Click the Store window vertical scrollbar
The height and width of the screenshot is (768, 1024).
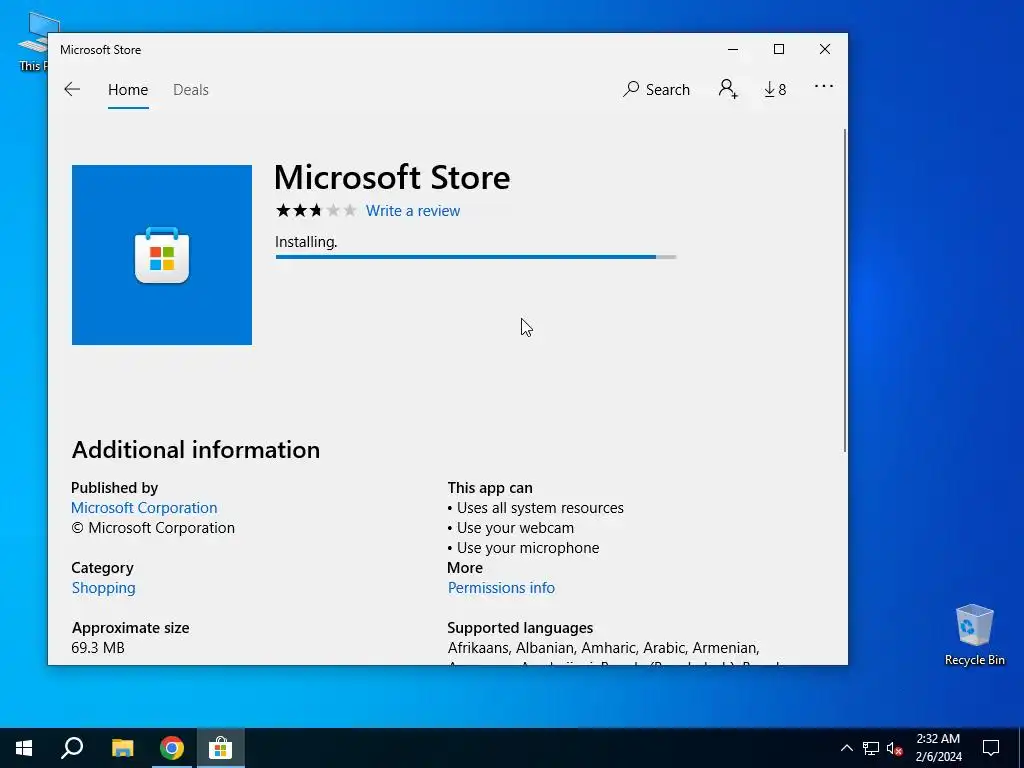pos(844,291)
